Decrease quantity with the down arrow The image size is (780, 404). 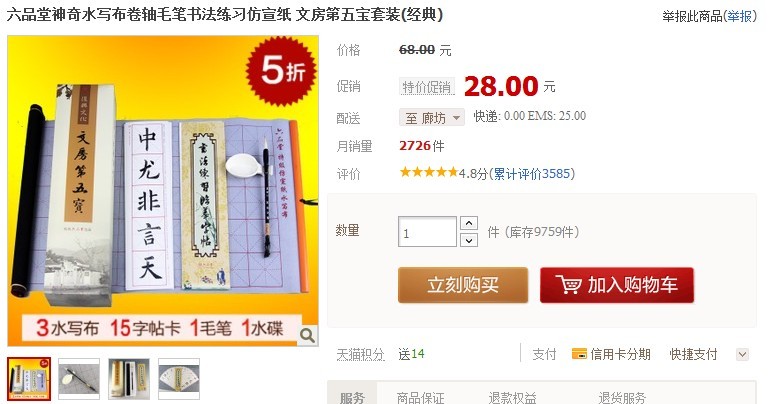(x=469, y=240)
